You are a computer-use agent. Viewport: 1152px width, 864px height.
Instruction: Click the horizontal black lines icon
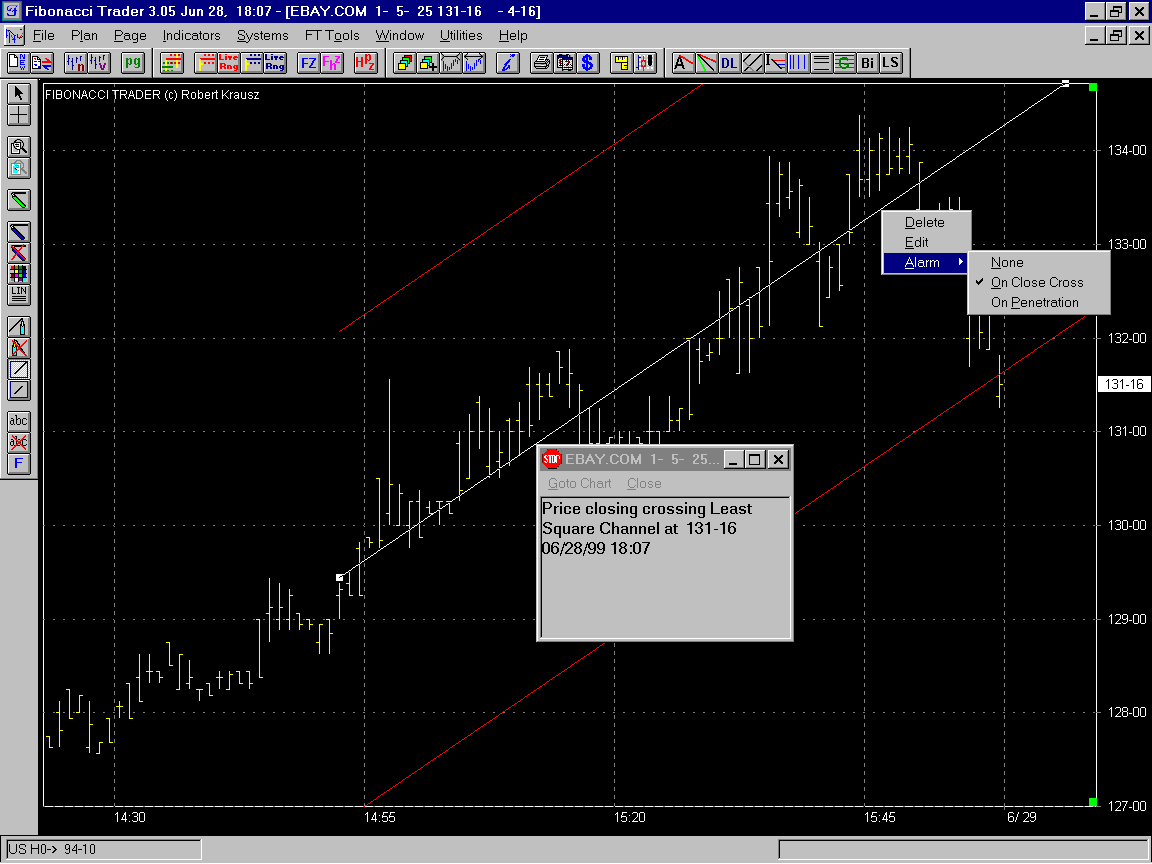point(821,63)
